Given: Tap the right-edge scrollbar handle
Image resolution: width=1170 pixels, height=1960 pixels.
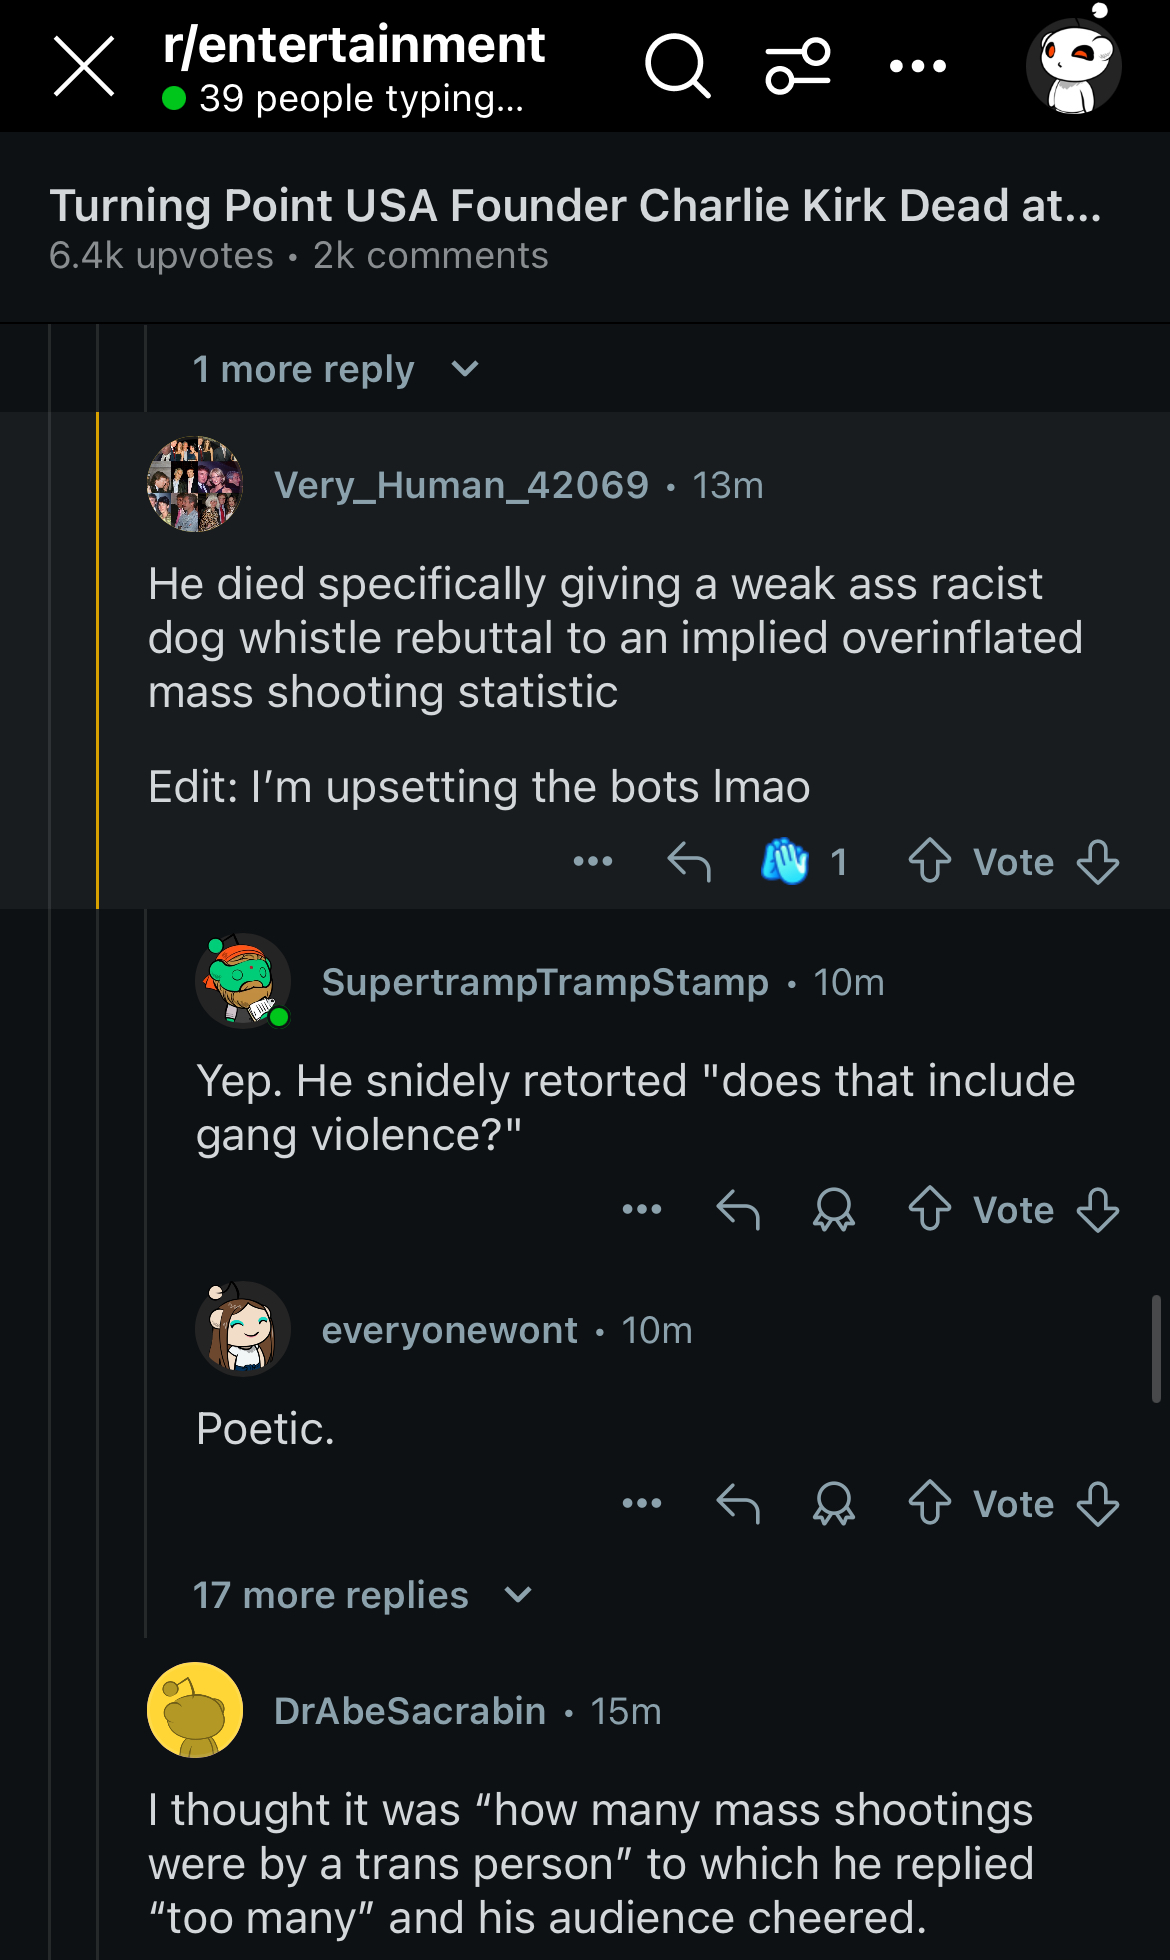Looking at the screenshot, I should pyautogui.click(x=1156, y=1349).
